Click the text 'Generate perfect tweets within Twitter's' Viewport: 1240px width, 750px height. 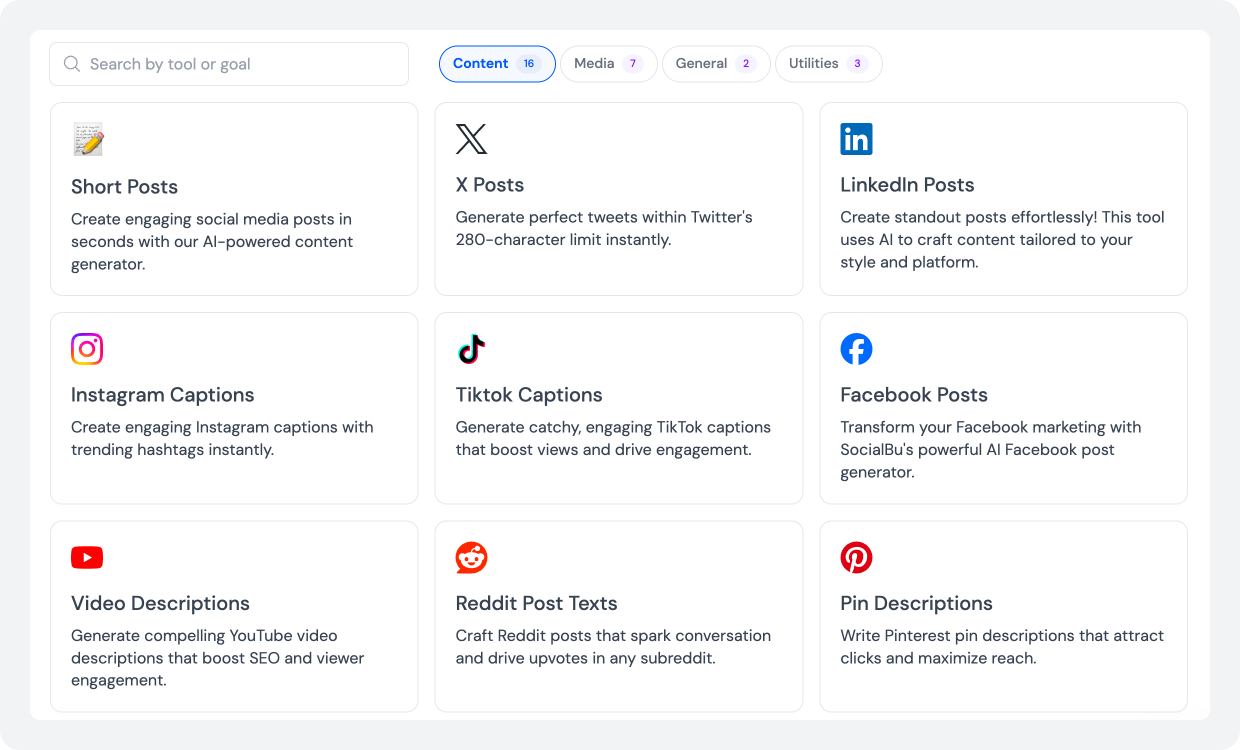tap(604, 217)
